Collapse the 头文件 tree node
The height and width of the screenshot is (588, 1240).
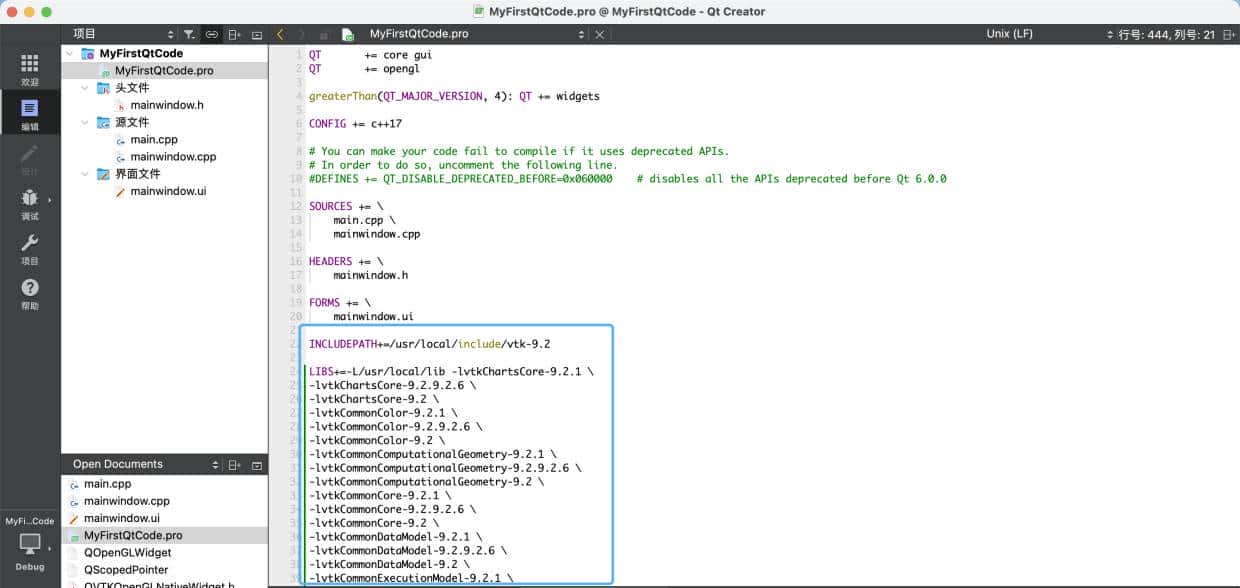[x=85, y=87]
